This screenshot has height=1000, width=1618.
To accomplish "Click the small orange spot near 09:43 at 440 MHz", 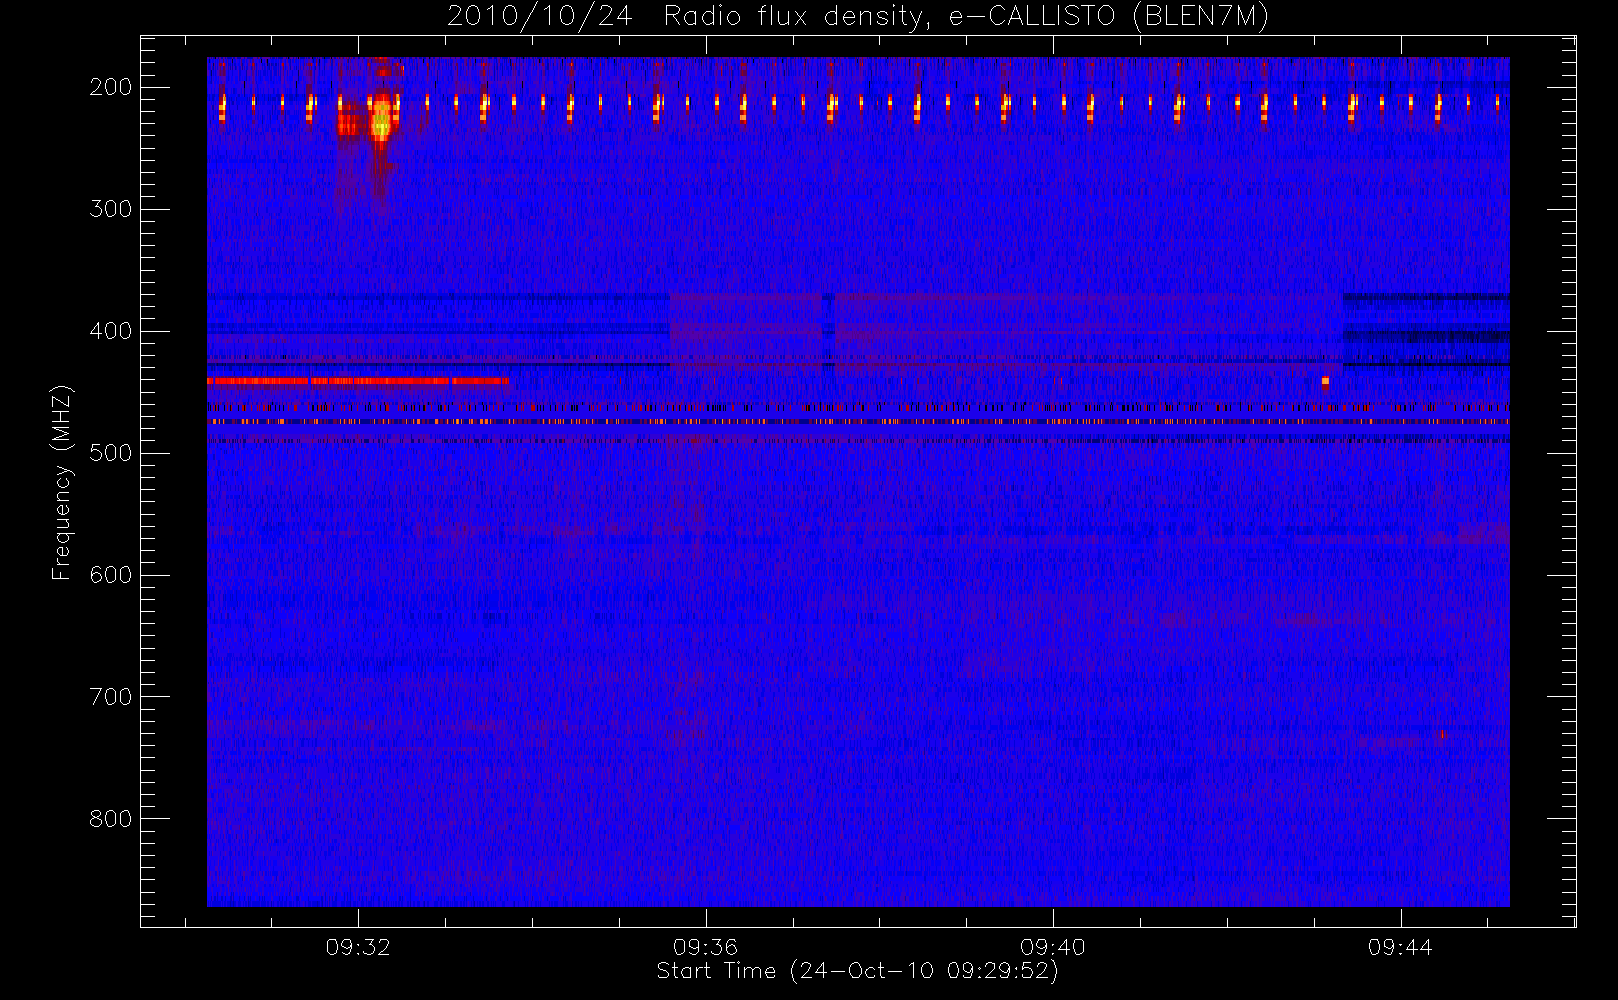I will point(1325,381).
